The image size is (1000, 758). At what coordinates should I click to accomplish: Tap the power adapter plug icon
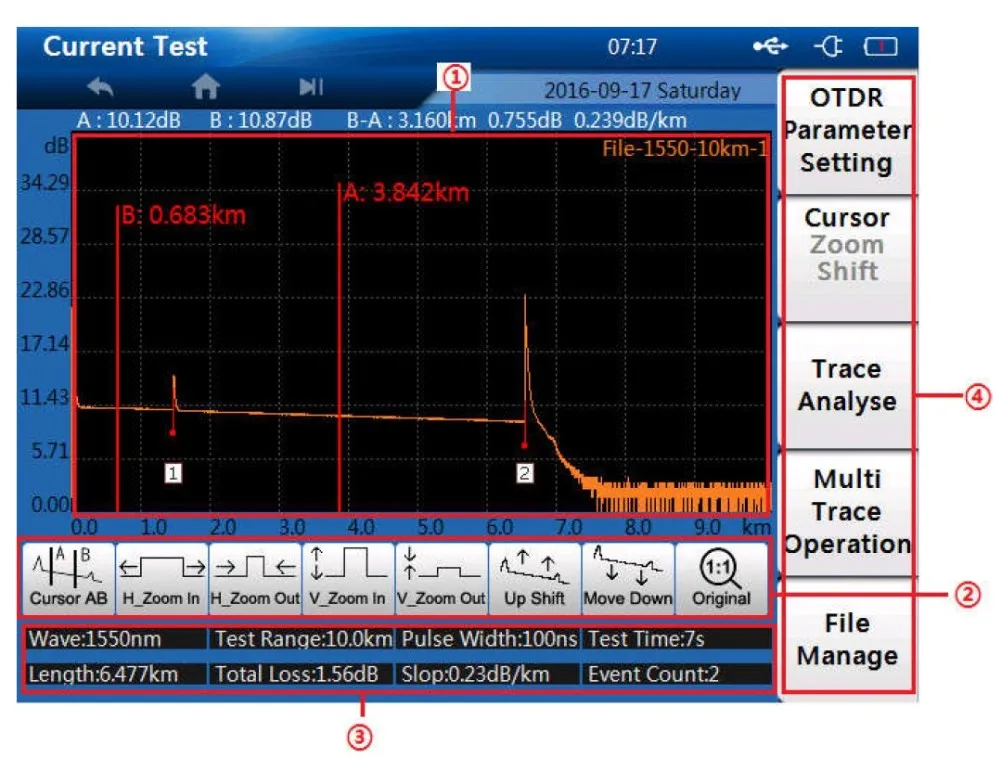(828, 47)
